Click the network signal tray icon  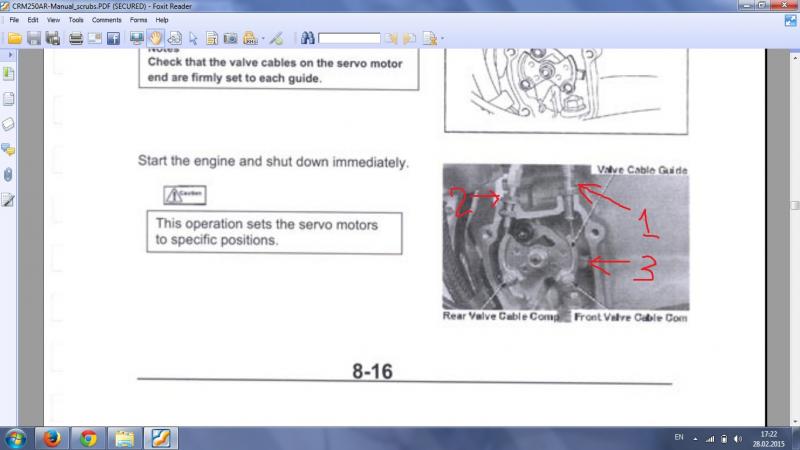pos(710,439)
